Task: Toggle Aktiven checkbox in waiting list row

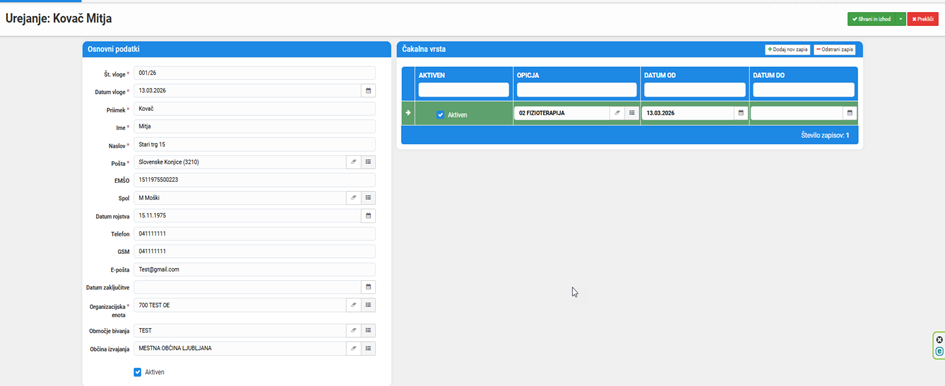Action: (x=441, y=114)
